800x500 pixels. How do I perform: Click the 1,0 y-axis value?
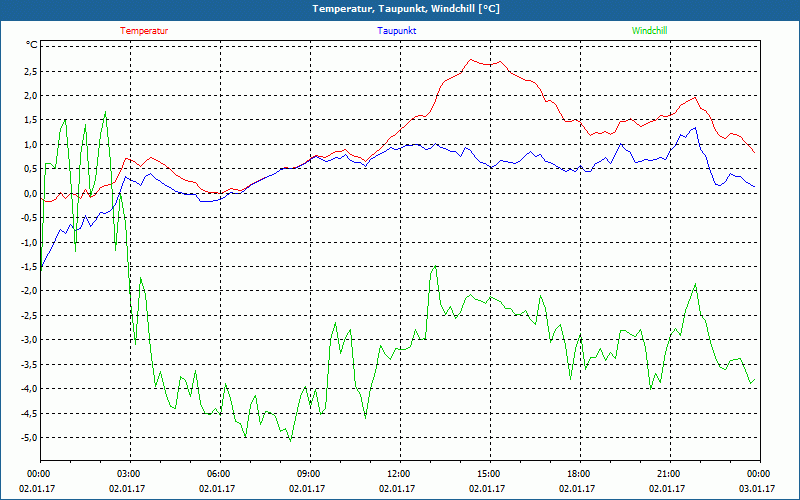coord(31,144)
